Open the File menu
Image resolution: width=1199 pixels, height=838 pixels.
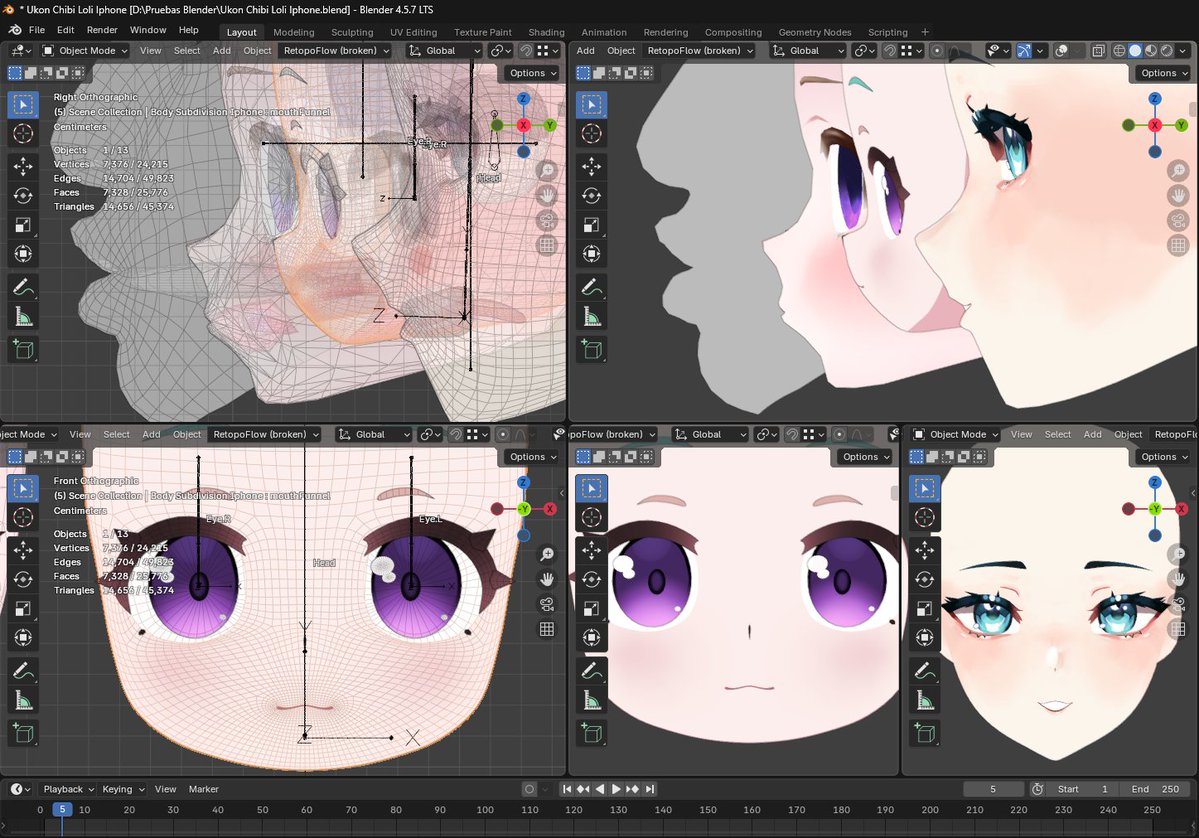click(37, 30)
